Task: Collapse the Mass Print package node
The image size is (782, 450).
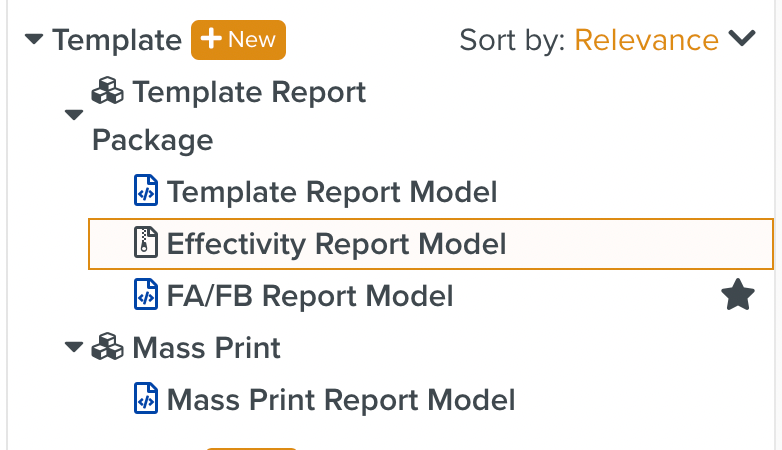Action: tap(74, 348)
